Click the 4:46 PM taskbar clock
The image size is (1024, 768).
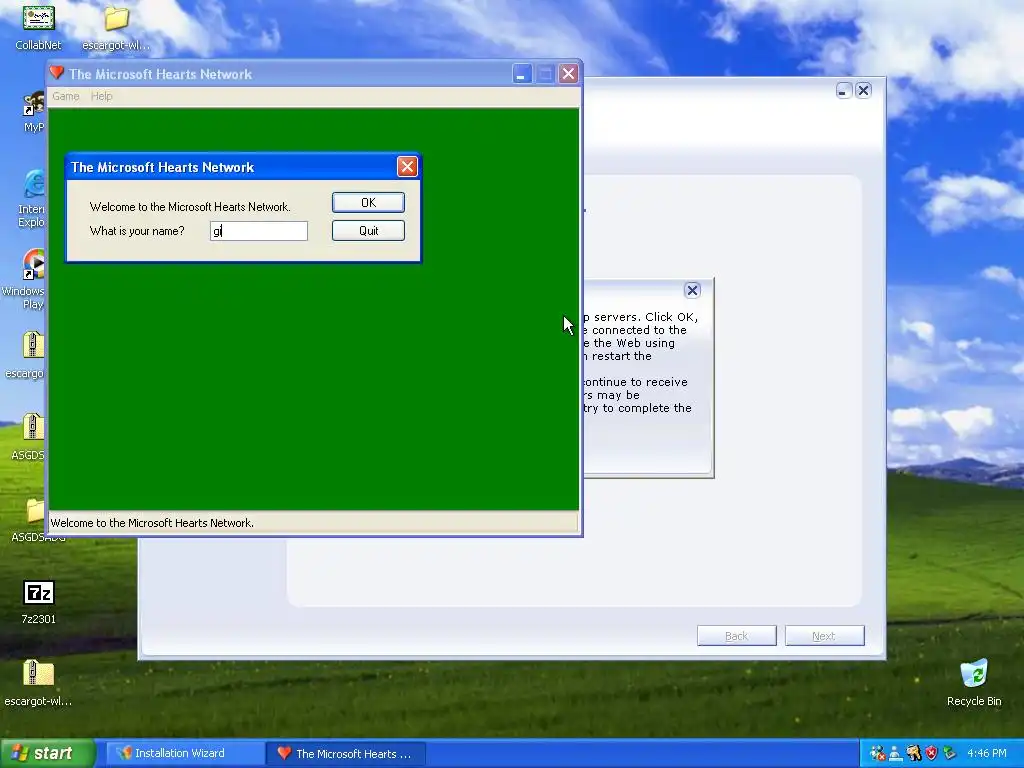click(987, 754)
